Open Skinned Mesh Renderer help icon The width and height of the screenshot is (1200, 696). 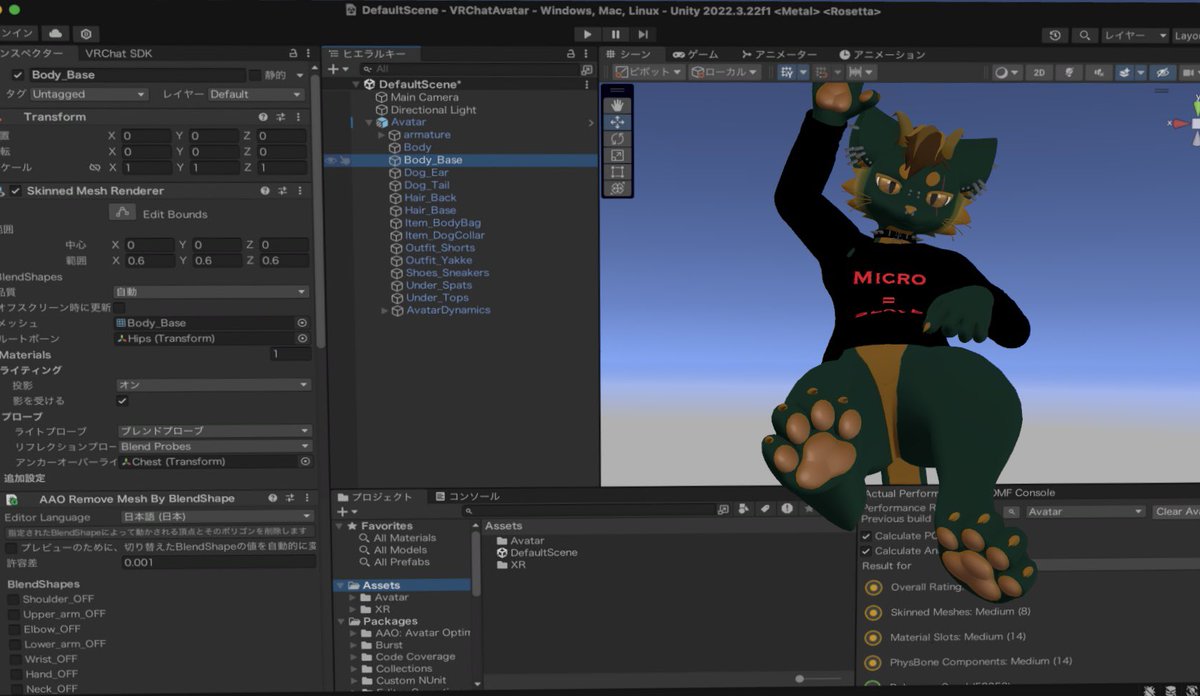coord(265,191)
